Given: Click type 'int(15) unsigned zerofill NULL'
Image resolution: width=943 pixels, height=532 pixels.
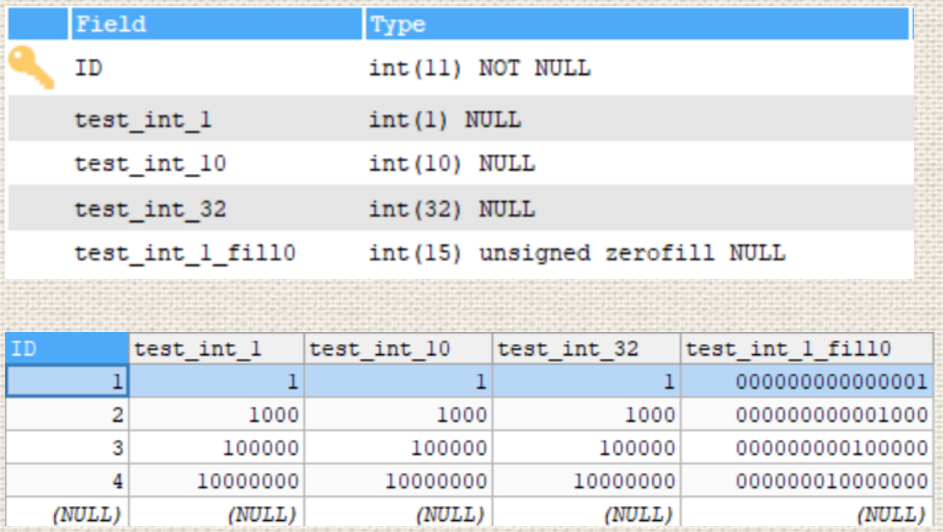Looking at the screenshot, I should click(x=577, y=253).
